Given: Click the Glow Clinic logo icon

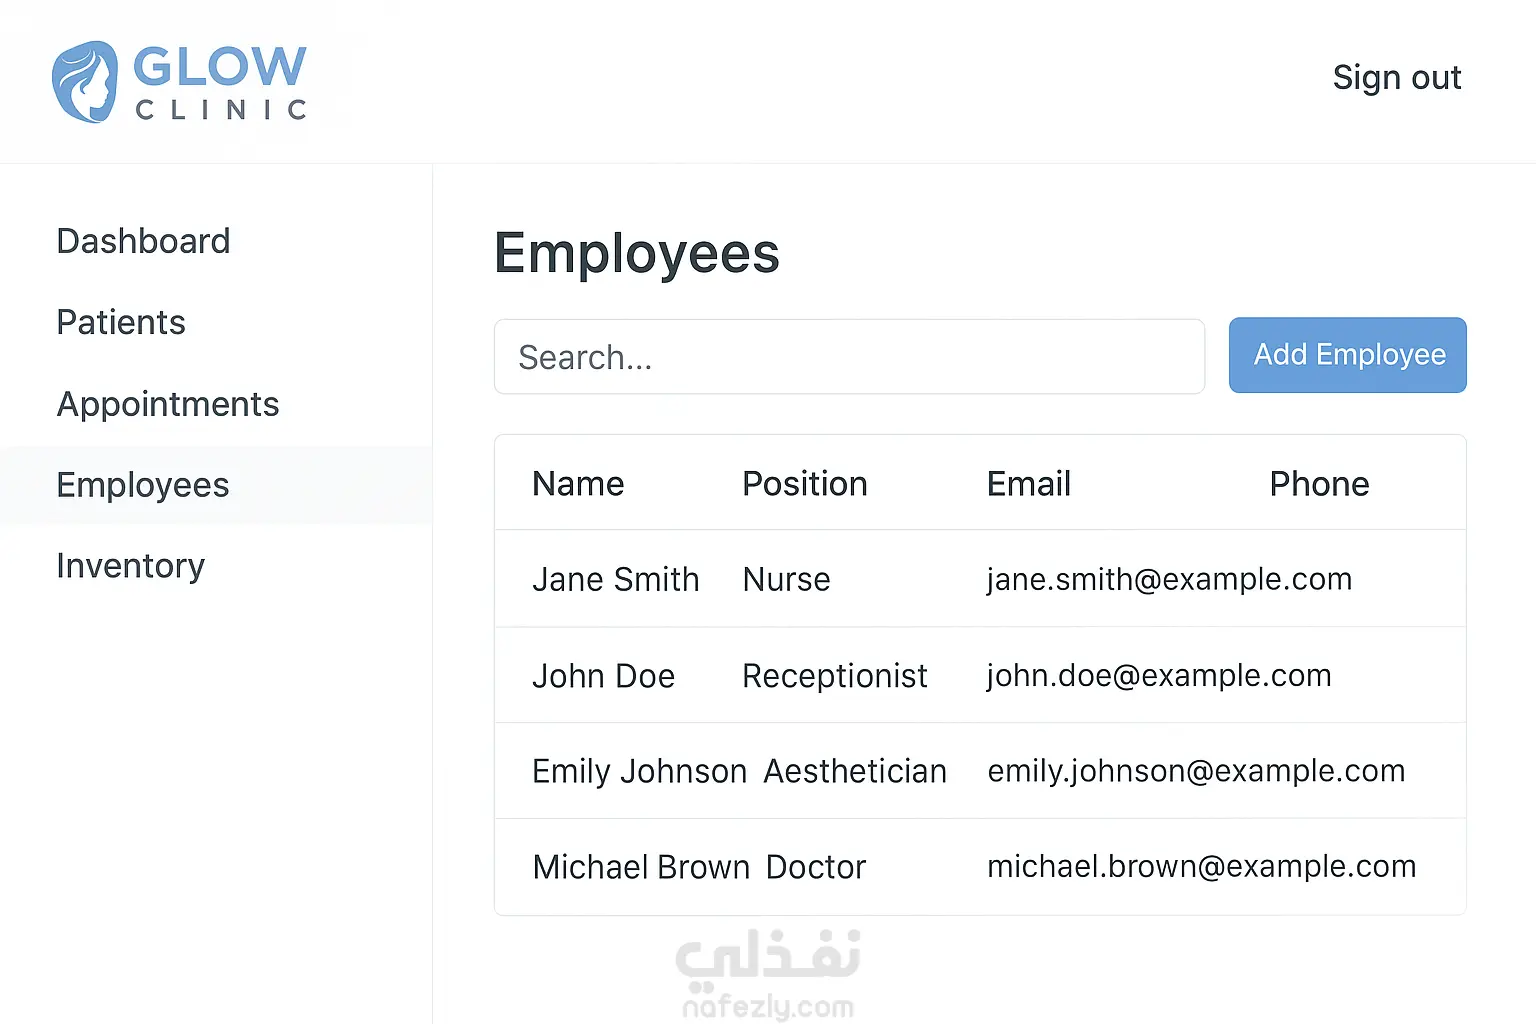Looking at the screenshot, I should click(x=85, y=82).
